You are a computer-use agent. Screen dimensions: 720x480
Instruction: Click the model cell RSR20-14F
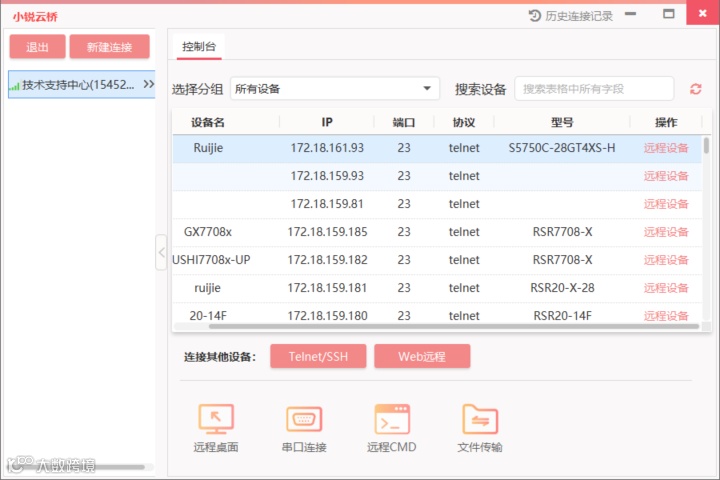[x=562, y=316]
